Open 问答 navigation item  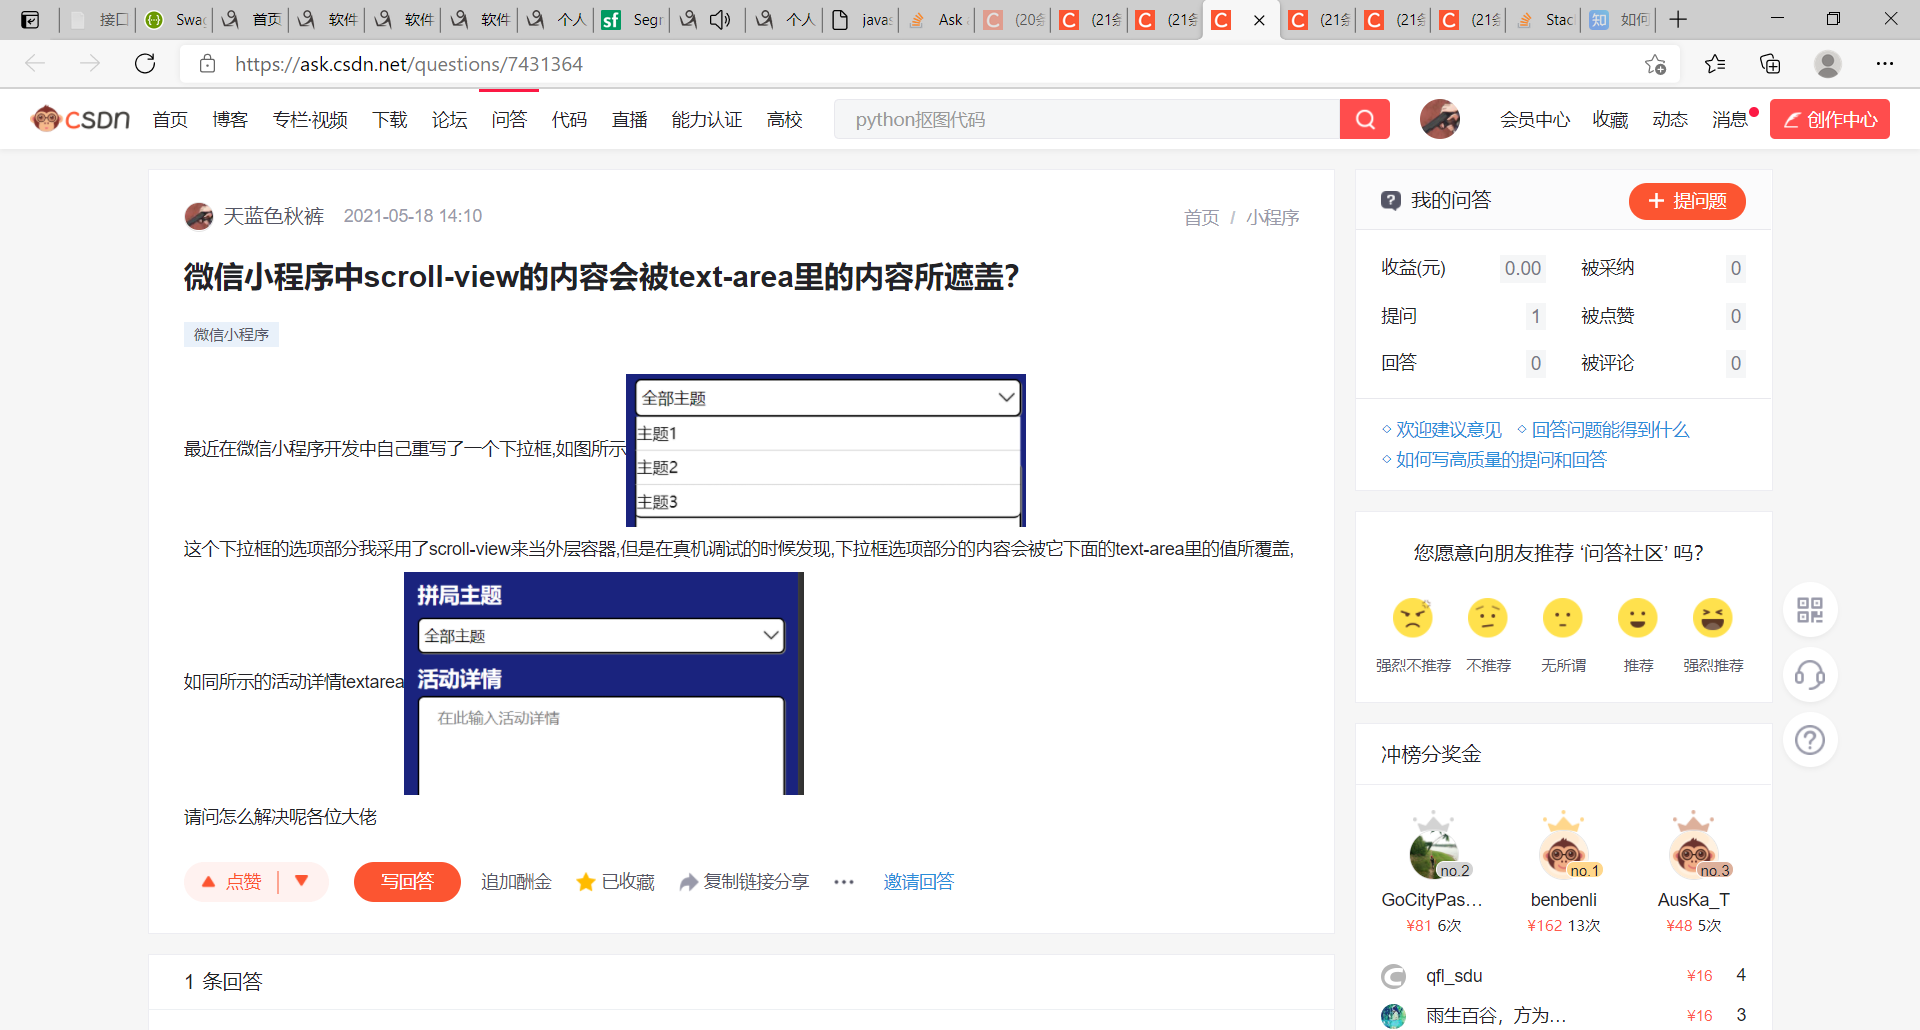tap(509, 120)
